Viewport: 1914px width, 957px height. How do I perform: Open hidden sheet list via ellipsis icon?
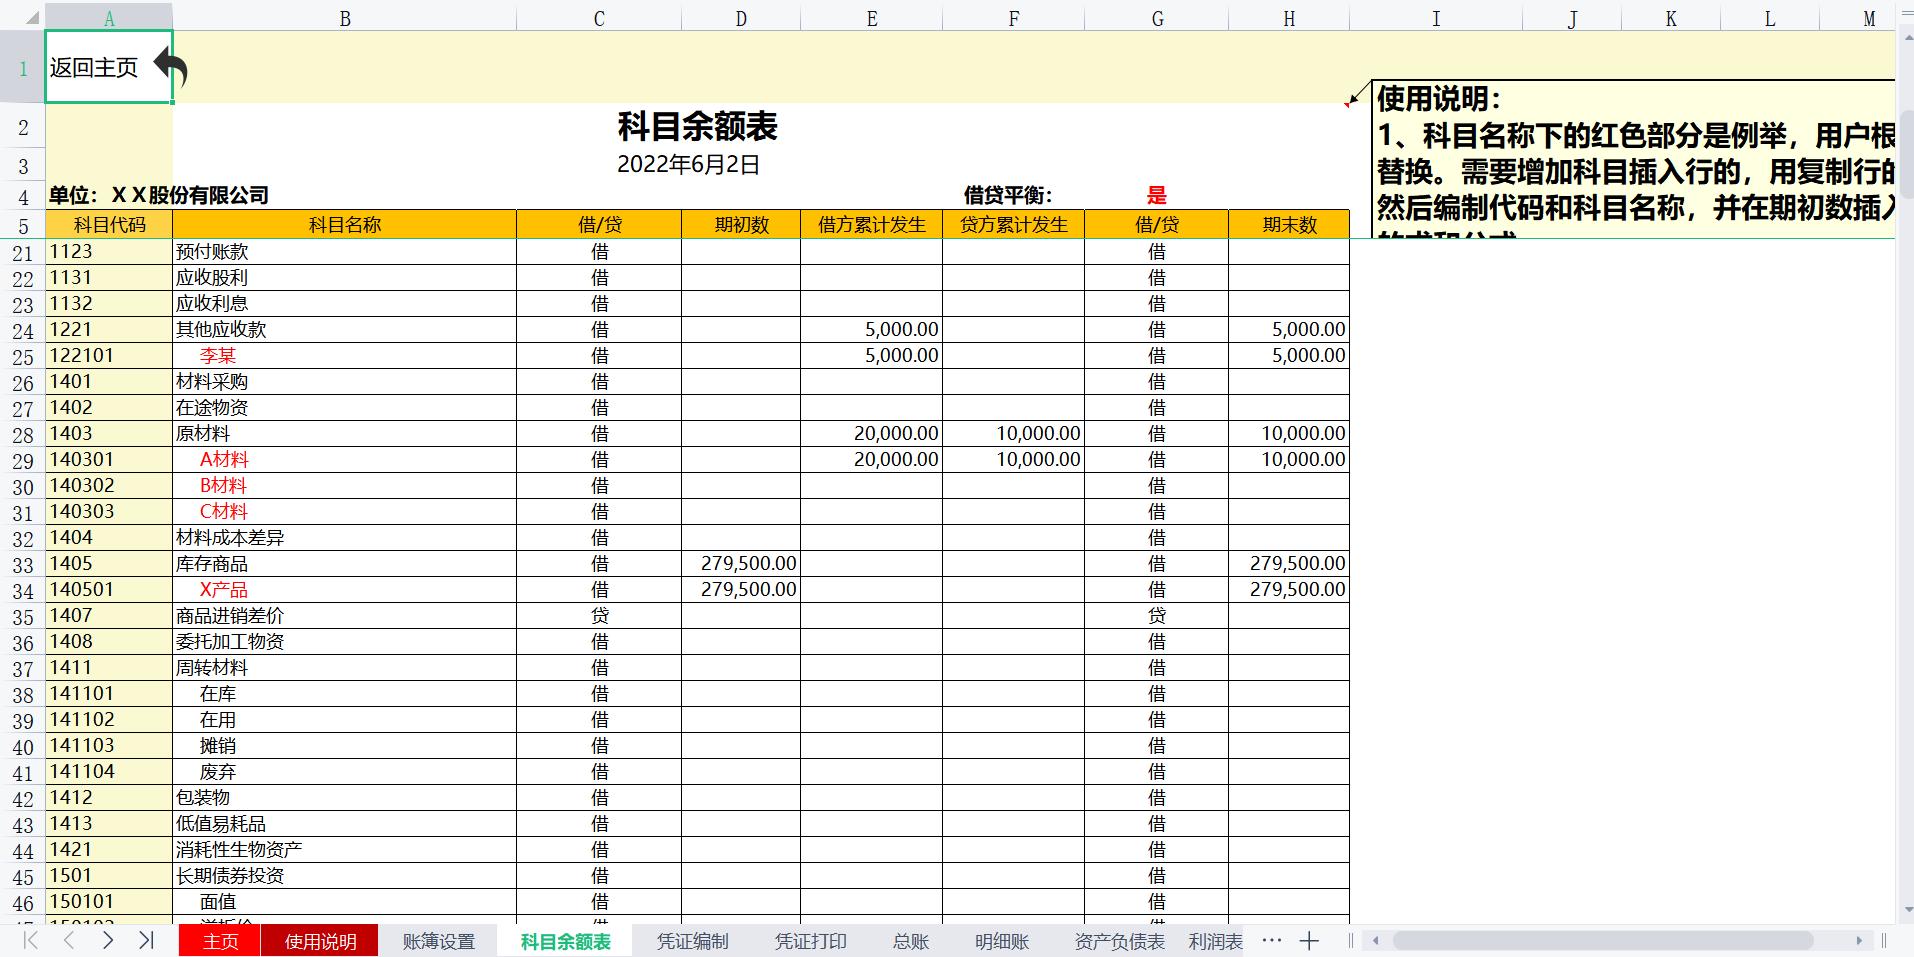[1270, 940]
